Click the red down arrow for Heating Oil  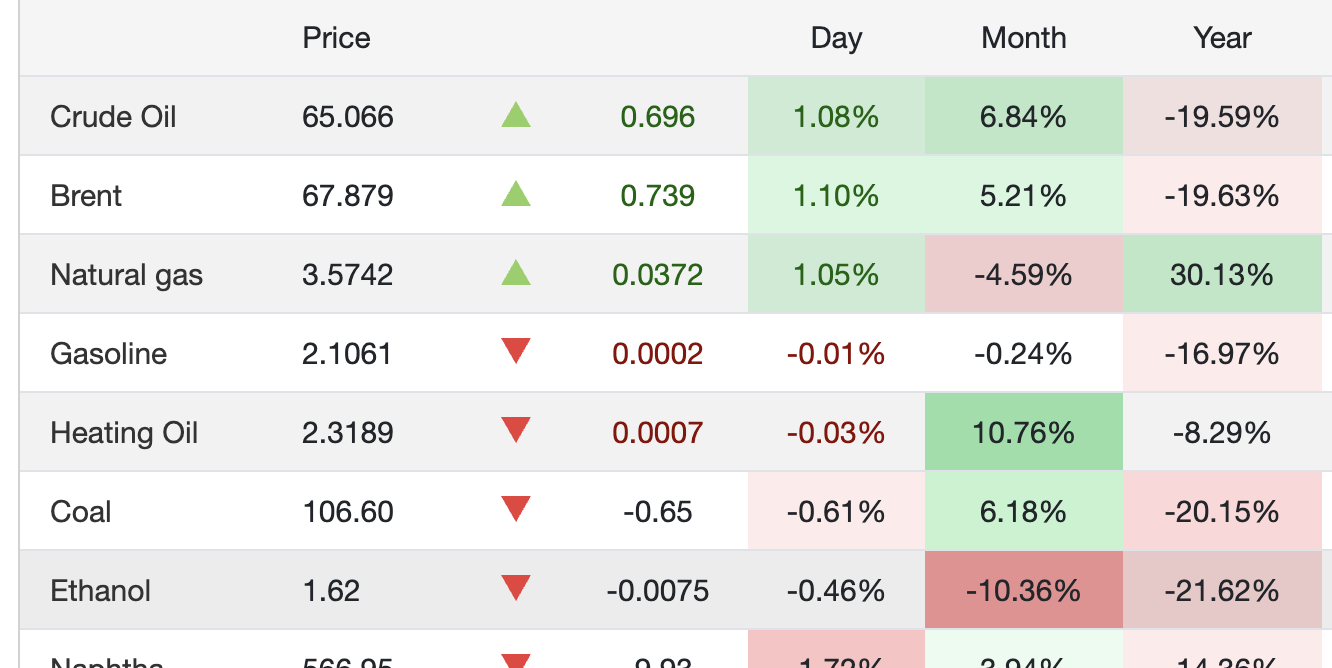point(516,430)
